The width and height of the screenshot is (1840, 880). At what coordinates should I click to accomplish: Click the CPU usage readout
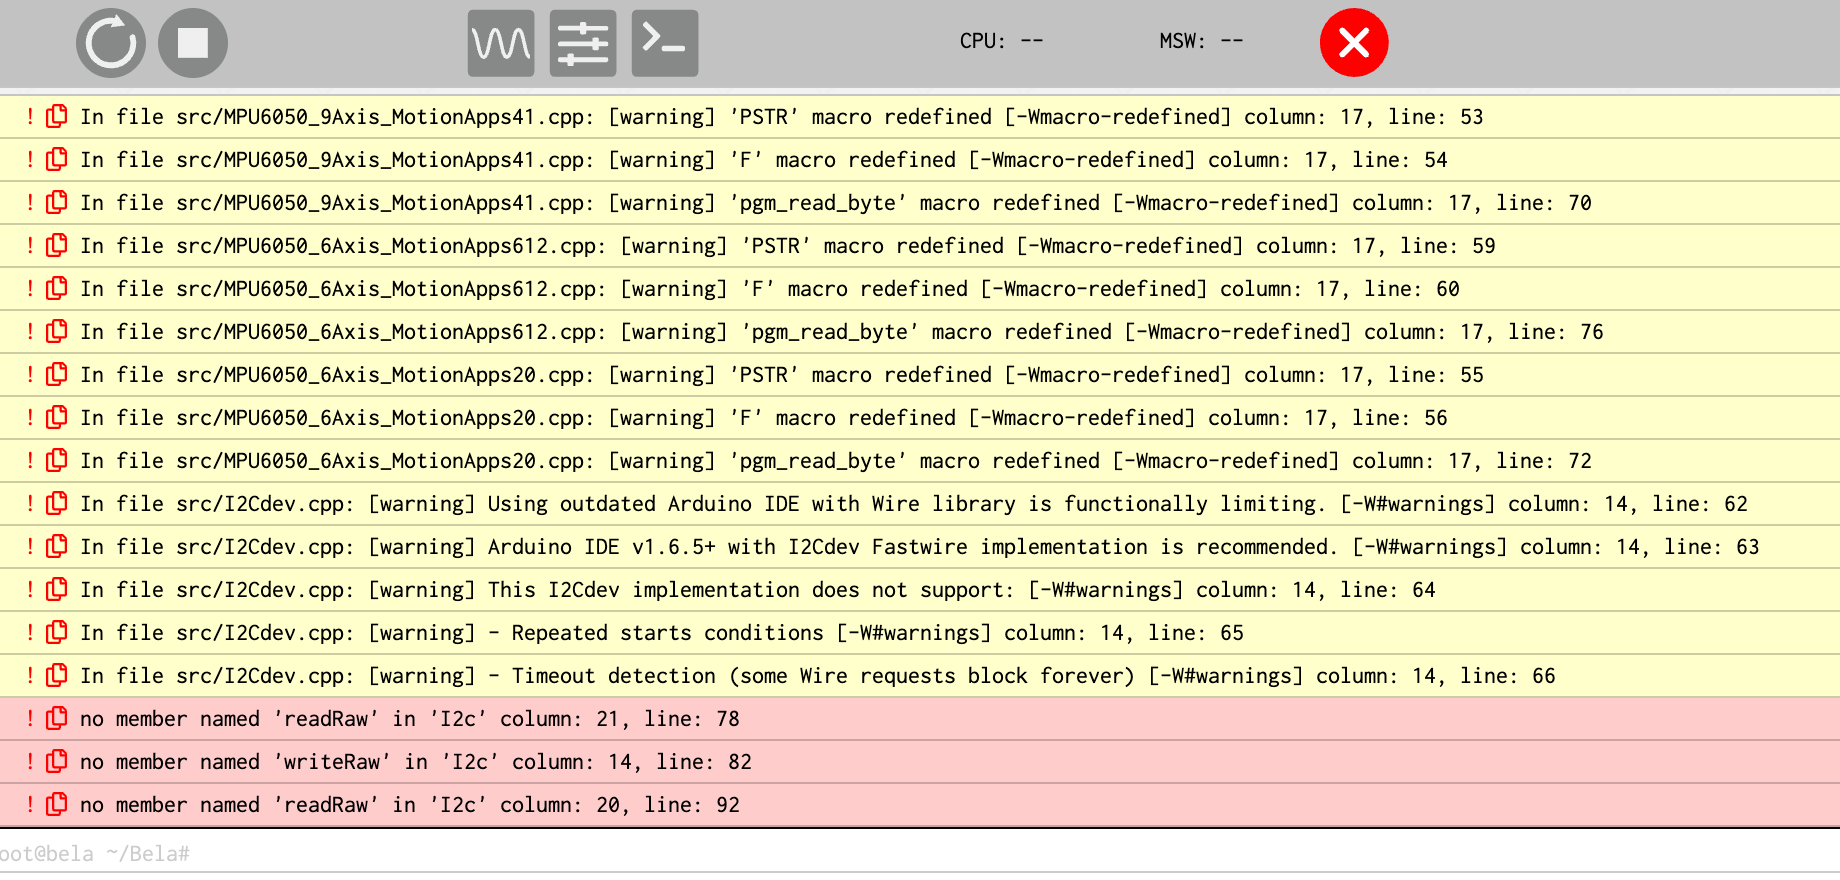(x=1001, y=42)
